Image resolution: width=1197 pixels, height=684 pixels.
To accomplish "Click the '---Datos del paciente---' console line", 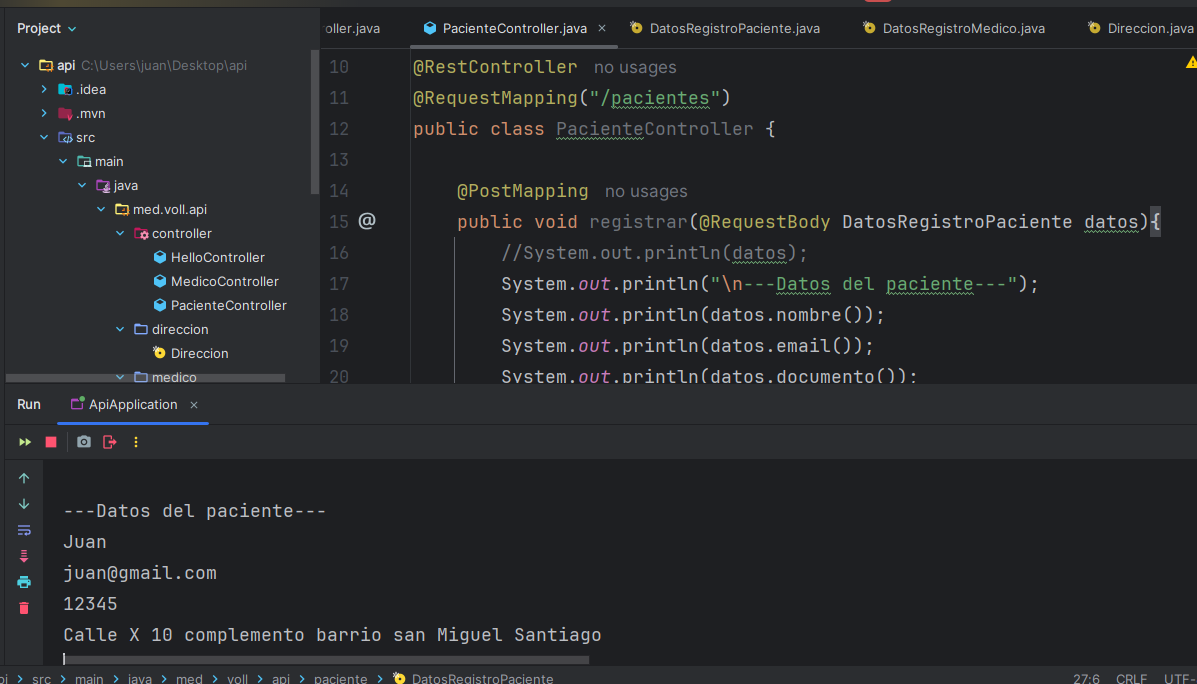I will pos(195,511).
